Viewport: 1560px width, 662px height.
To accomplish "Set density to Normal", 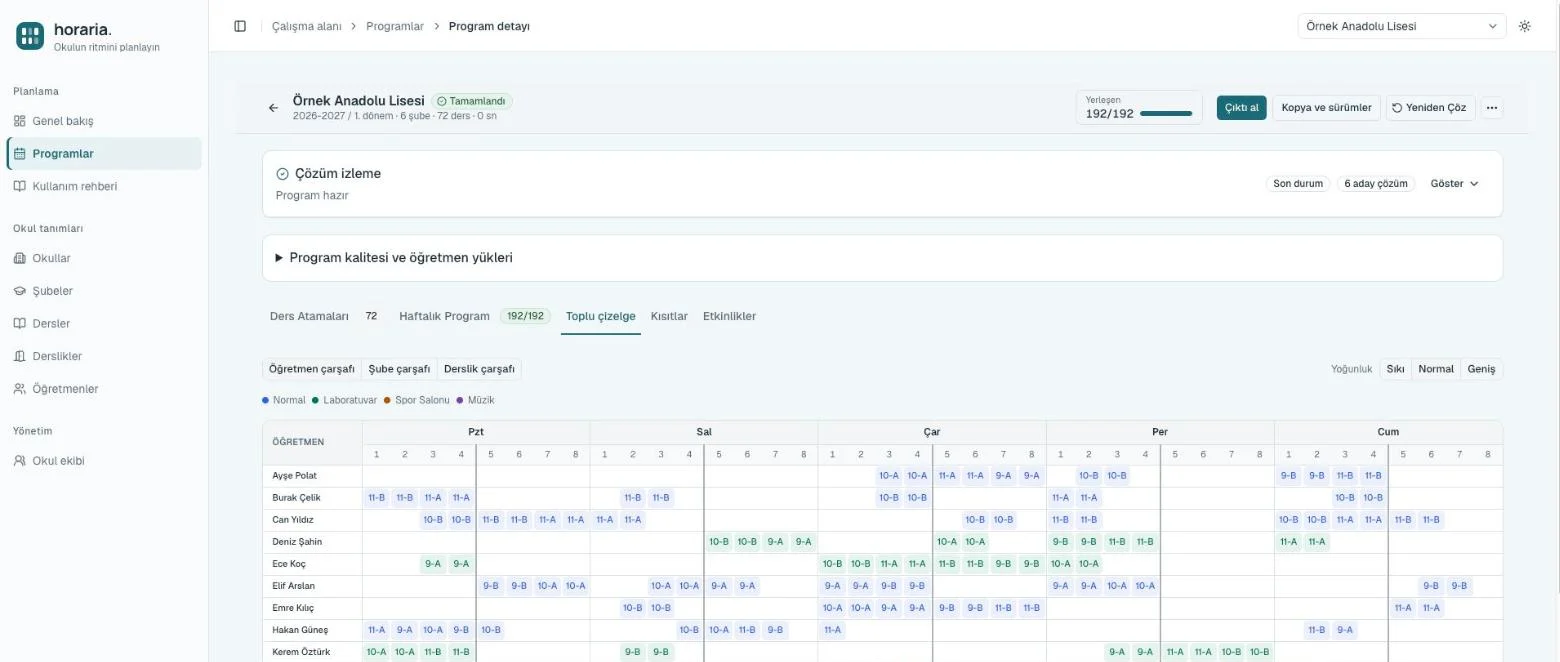I will click(x=1436, y=369).
